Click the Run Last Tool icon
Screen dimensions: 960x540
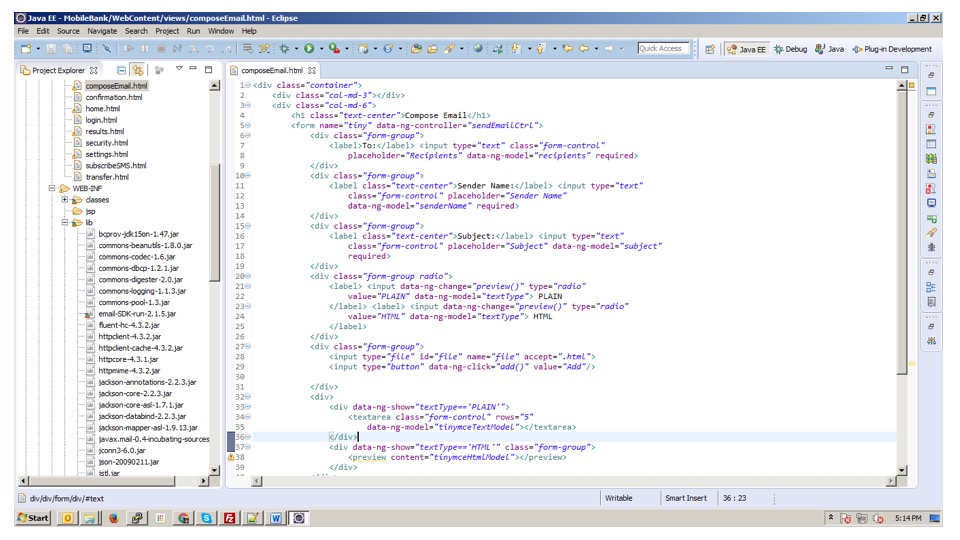[x=334, y=48]
